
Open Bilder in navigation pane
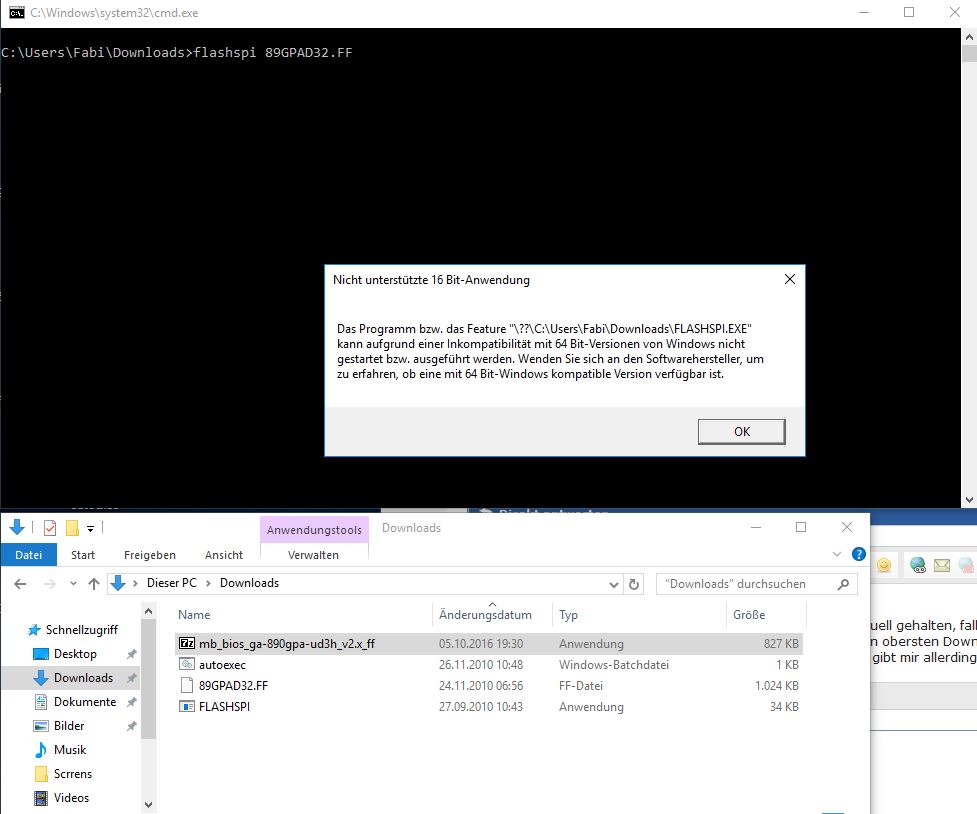coord(69,726)
